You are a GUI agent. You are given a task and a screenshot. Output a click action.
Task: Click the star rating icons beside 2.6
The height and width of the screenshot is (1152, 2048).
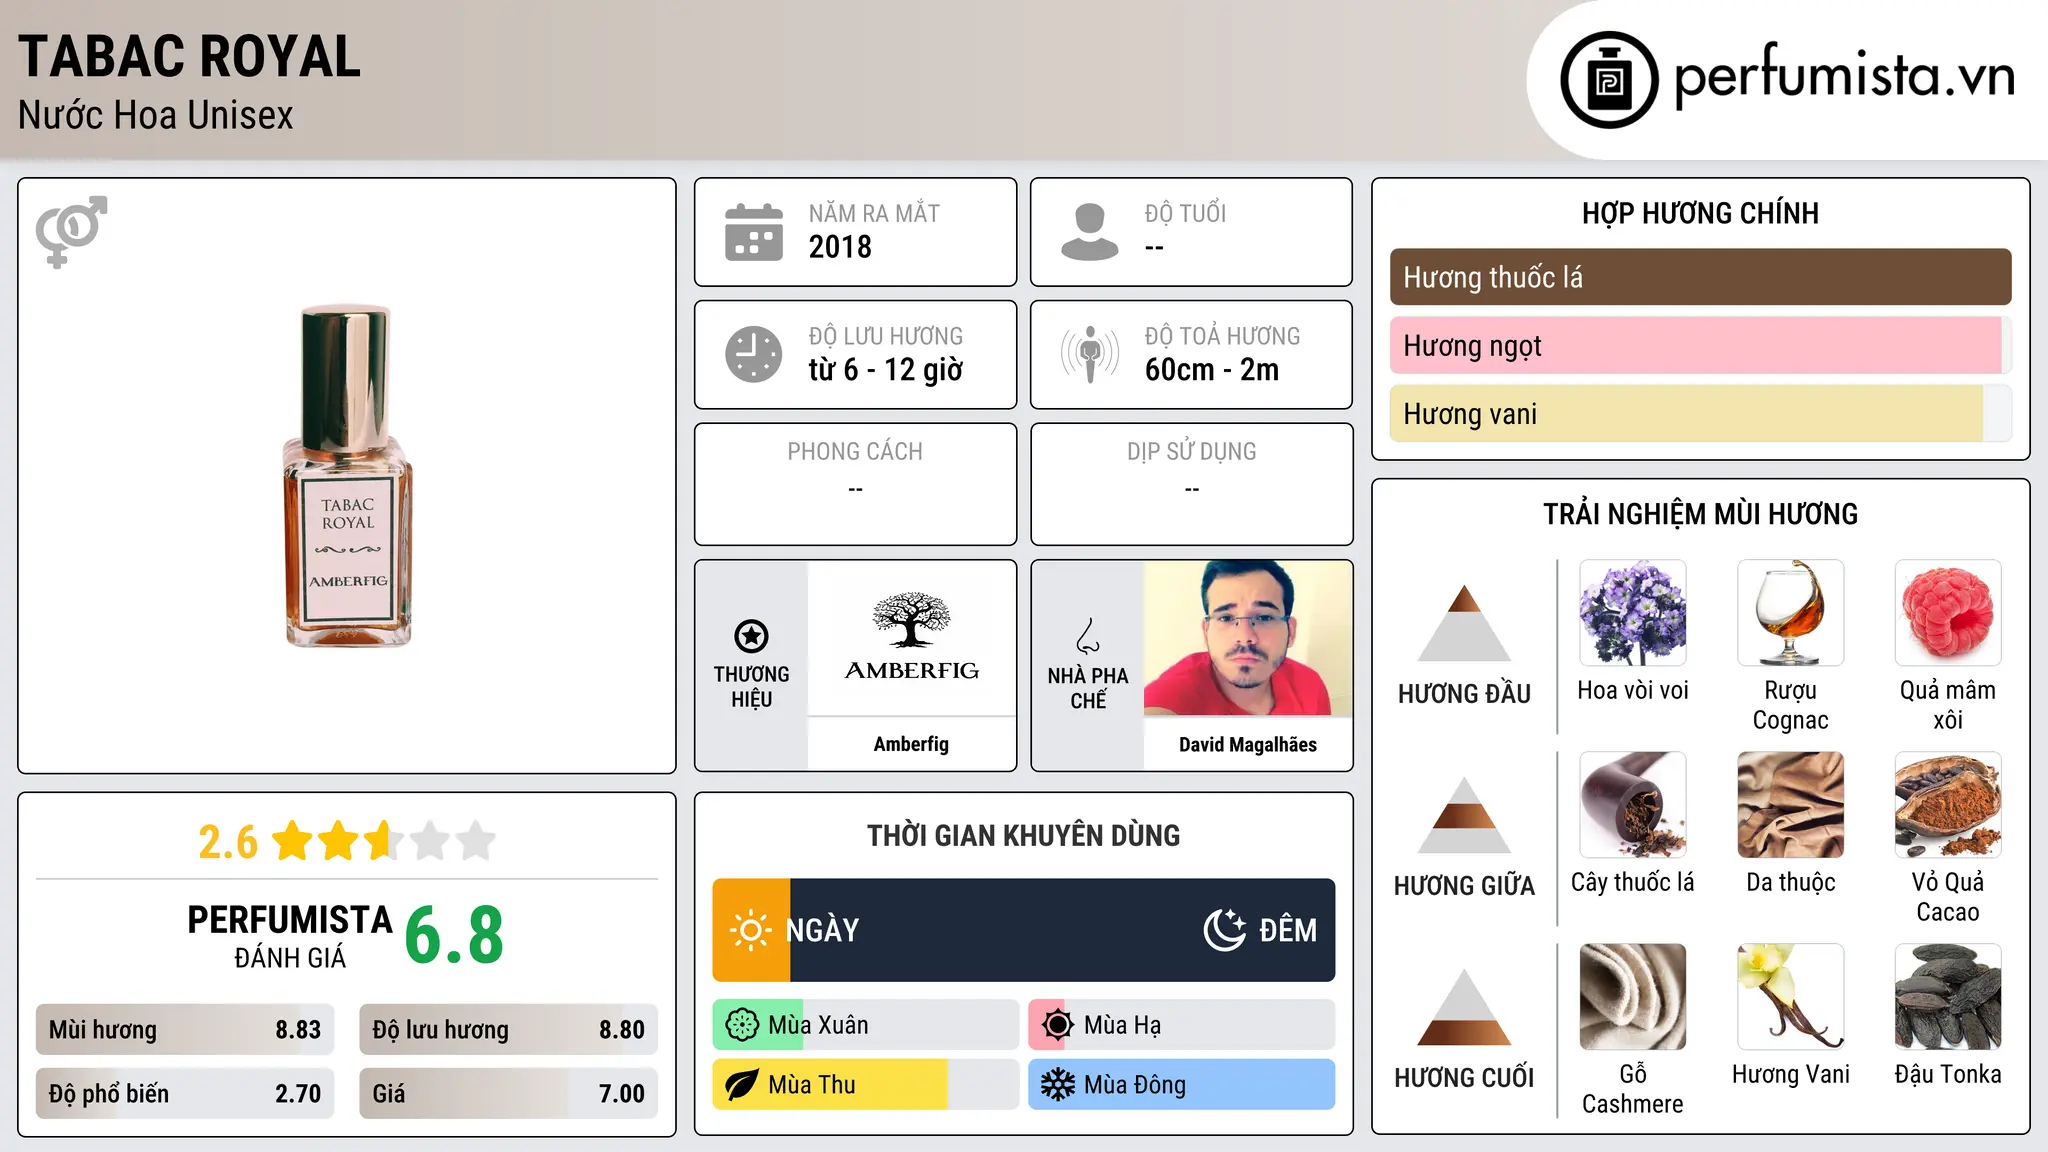[384, 841]
